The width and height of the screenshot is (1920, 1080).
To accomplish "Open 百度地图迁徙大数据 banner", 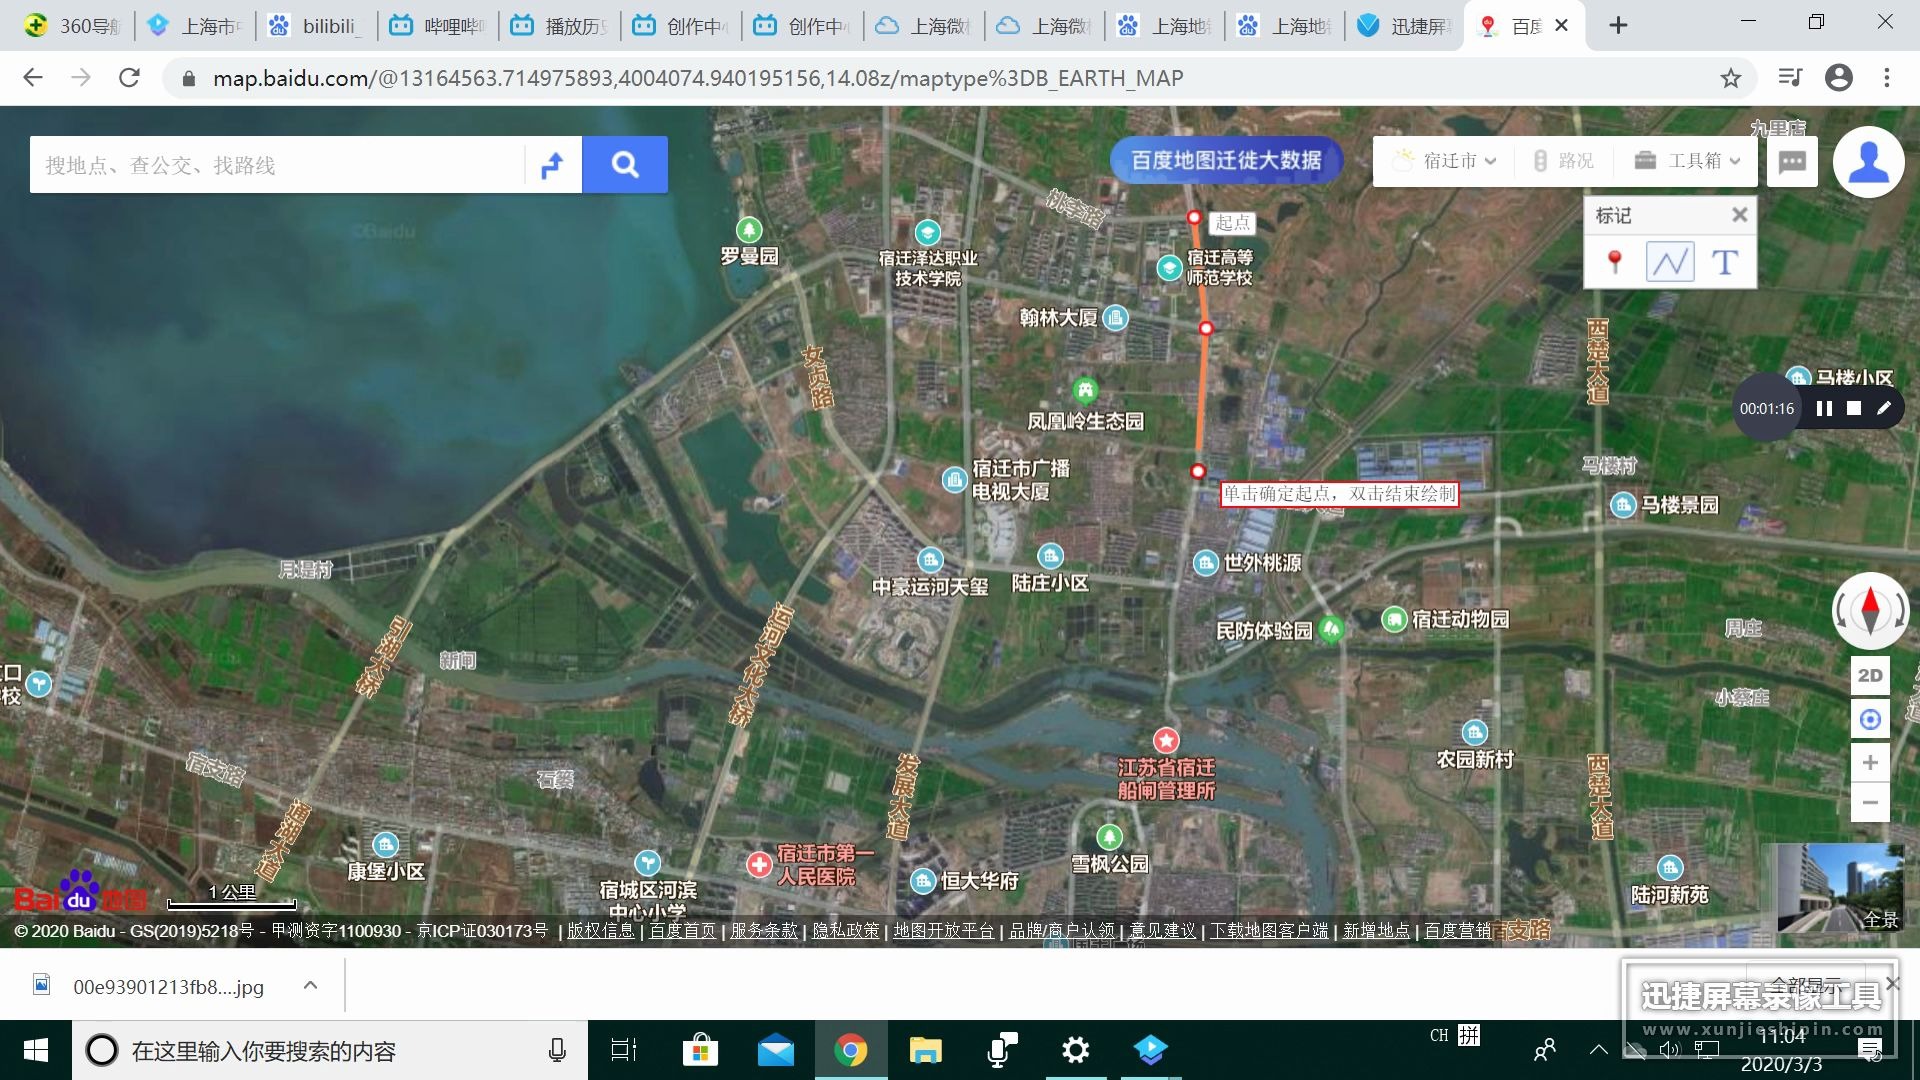I will 1226,160.
